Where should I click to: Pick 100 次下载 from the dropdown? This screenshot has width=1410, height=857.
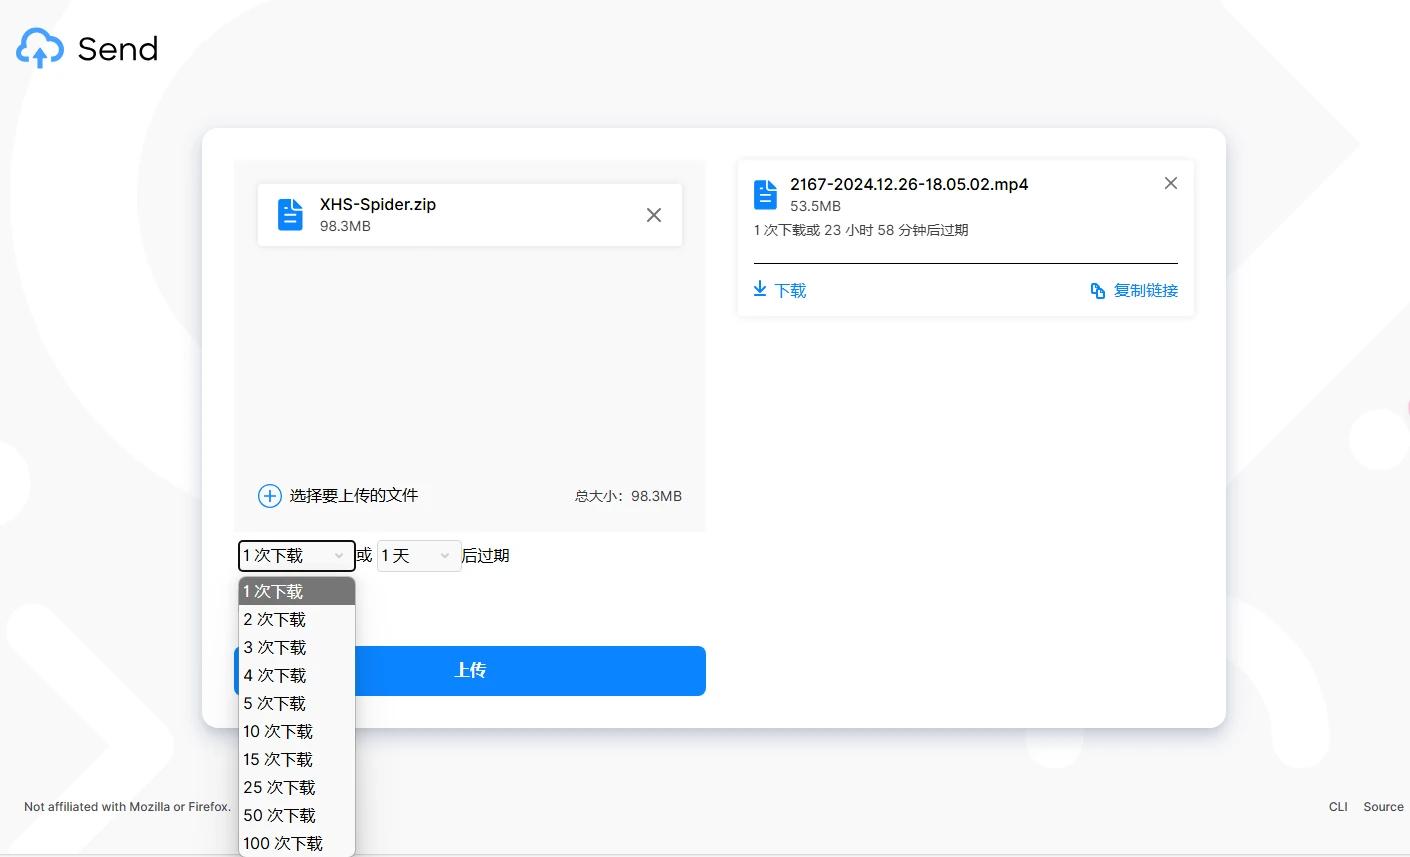pos(283,844)
